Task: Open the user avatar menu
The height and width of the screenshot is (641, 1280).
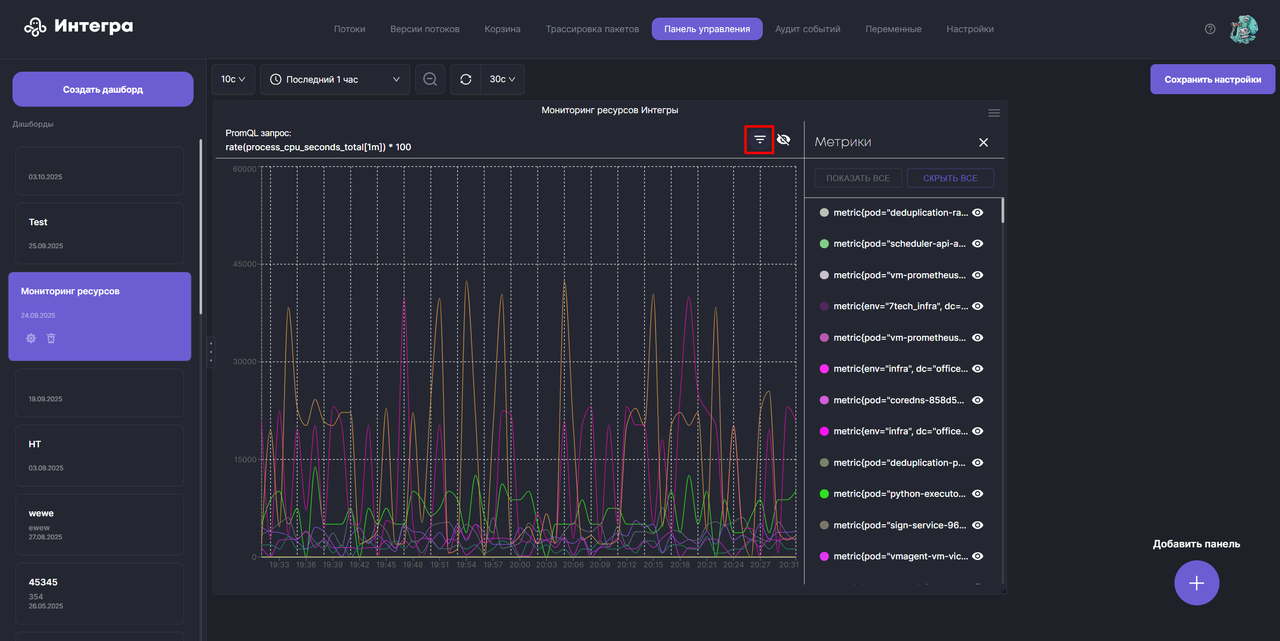Action: 1243,29
